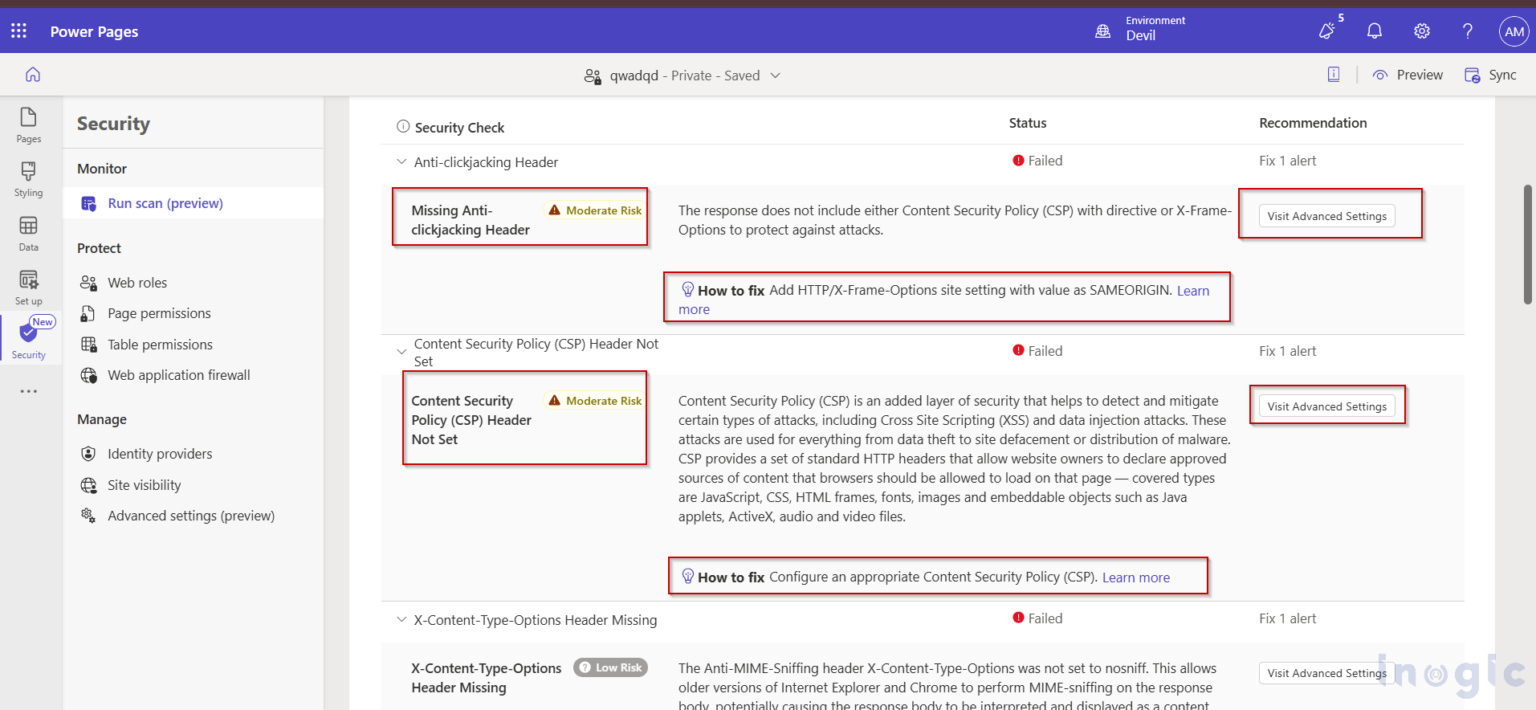This screenshot has height=710, width=1536.
Task: Click Visit Advanced Settings for X-Content-Type-Options
Action: click(x=1326, y=673)
